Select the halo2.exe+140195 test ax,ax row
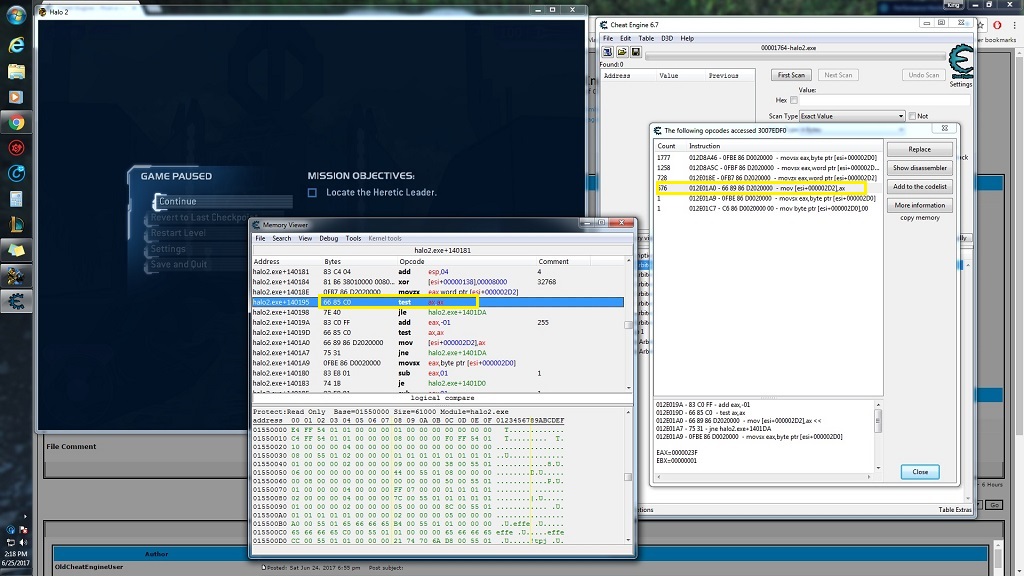The height and width of the screenshot is (576, 1024). (438, 302)
